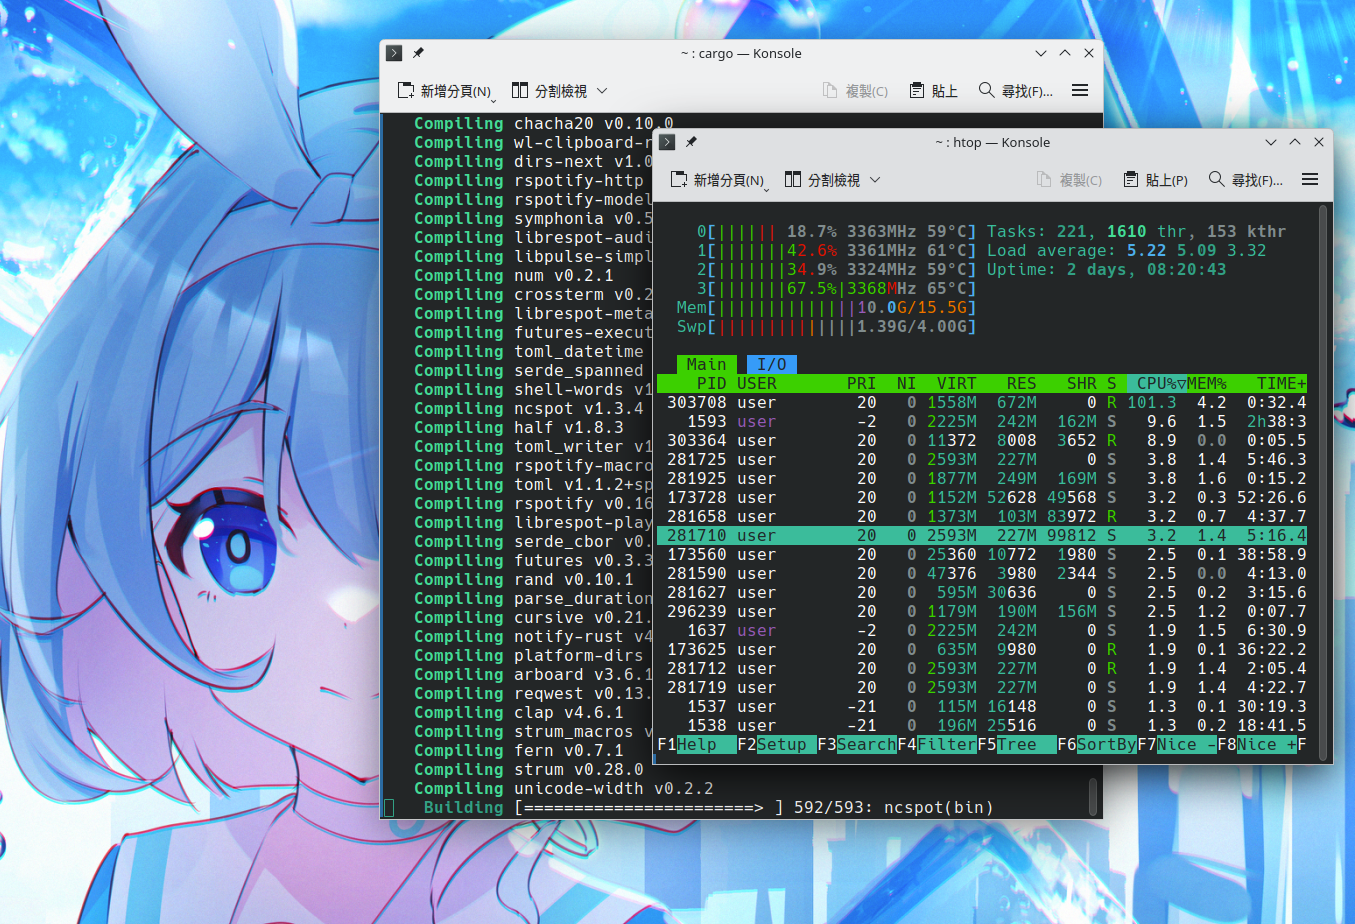The image size is (1355, 924).
Task: Click F2 Setup in the htop function bar
Action: [x=776, y=744]
